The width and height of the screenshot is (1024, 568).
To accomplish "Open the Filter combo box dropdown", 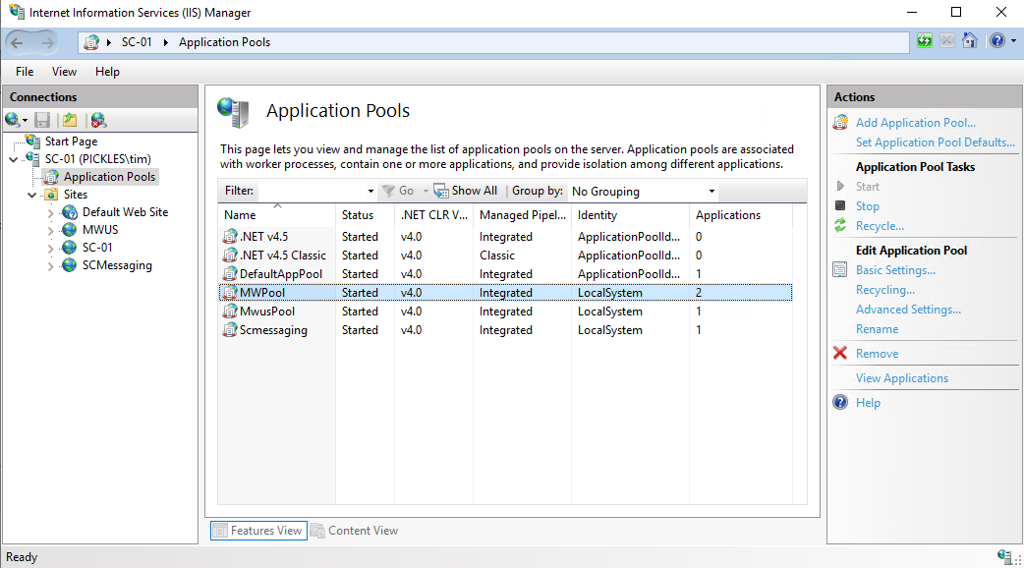I will 370,191.
